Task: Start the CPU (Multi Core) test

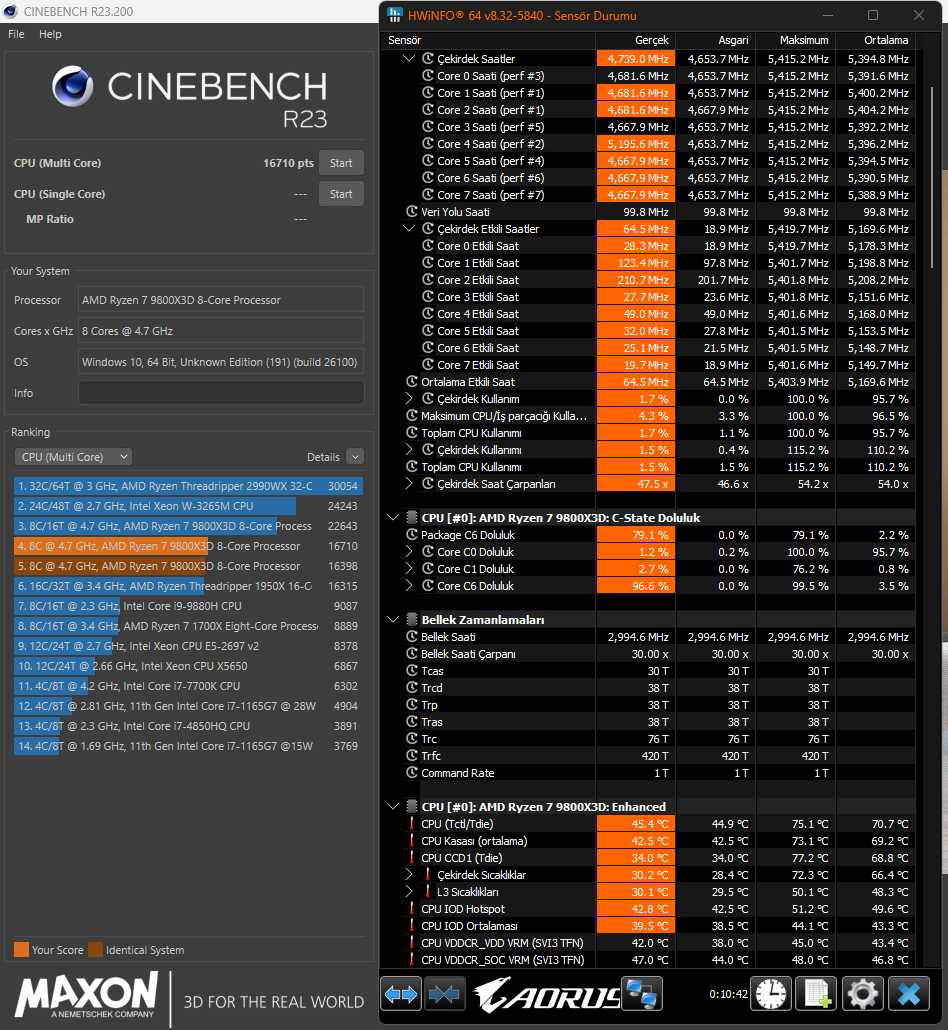Action: pos(341,163)
